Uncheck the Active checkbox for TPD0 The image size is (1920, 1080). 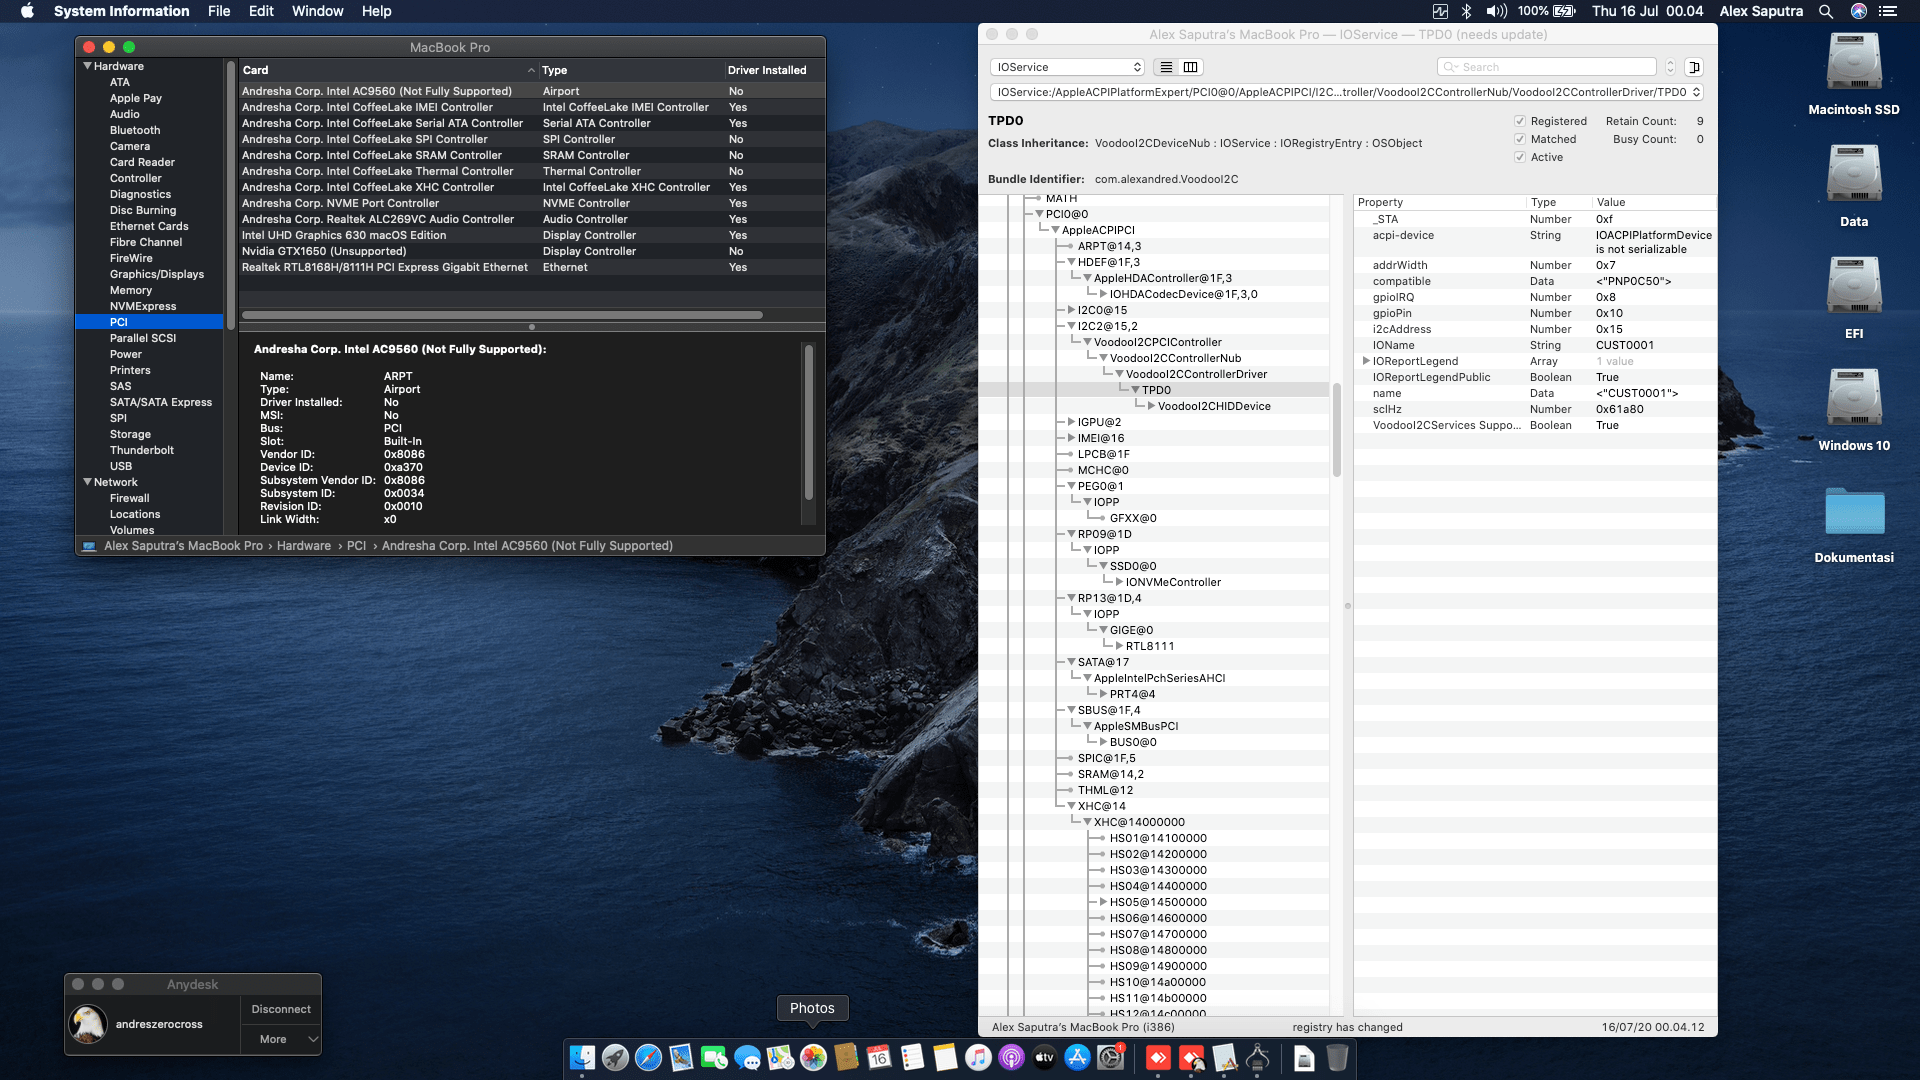[1520, 157]
